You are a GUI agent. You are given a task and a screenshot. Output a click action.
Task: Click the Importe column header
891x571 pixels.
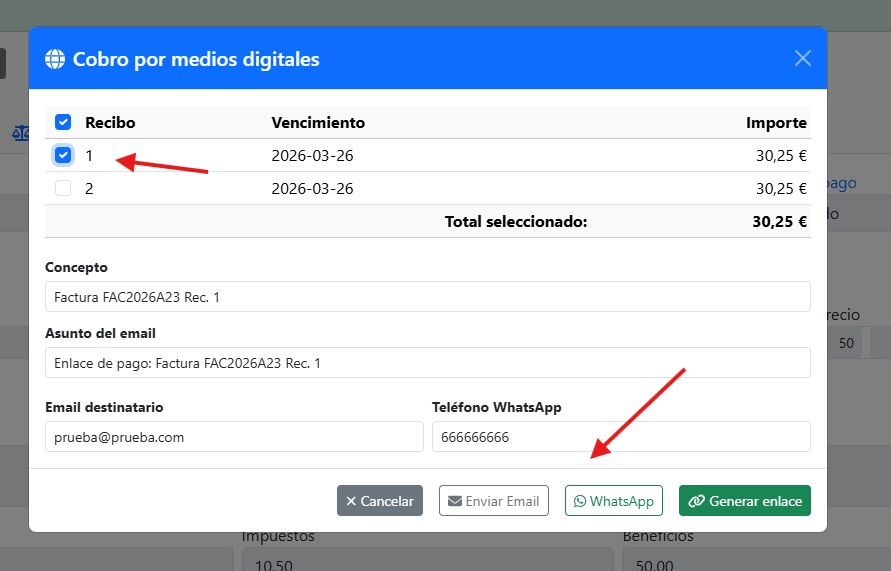click(x=776, y=123)
